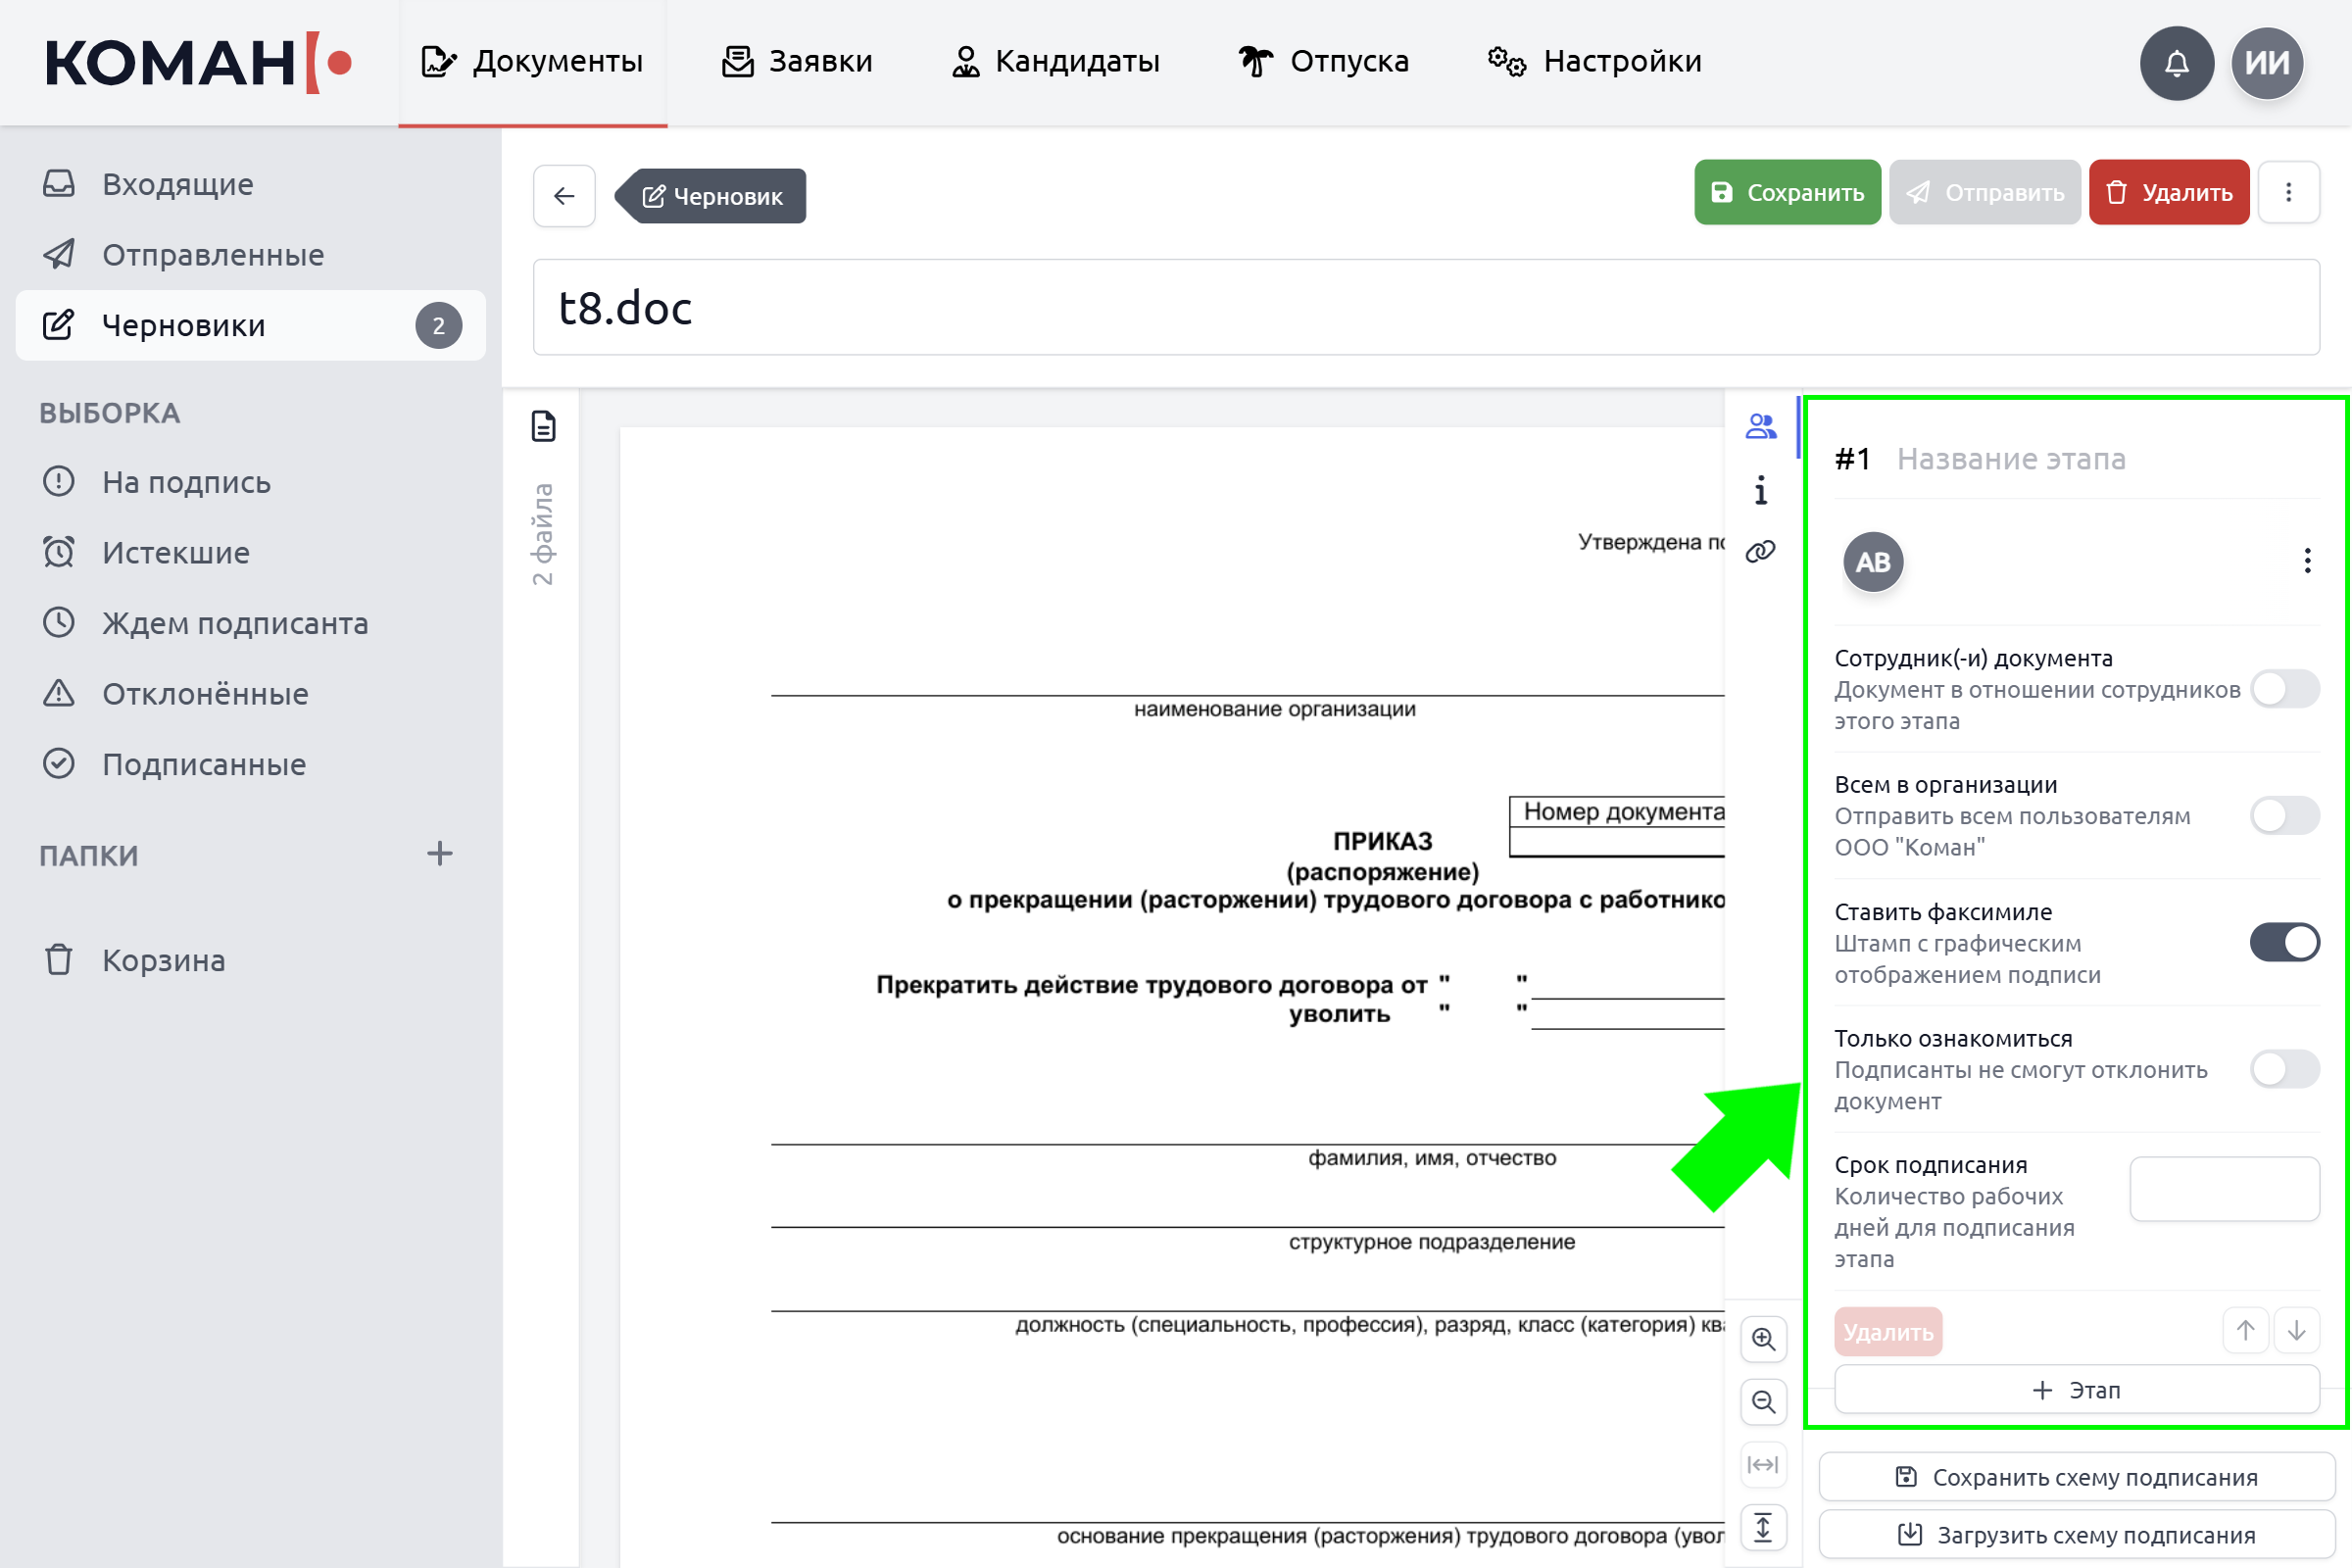Show Подписанные documents
This screenshot has height=1568, width=2352.
(250, 764)
